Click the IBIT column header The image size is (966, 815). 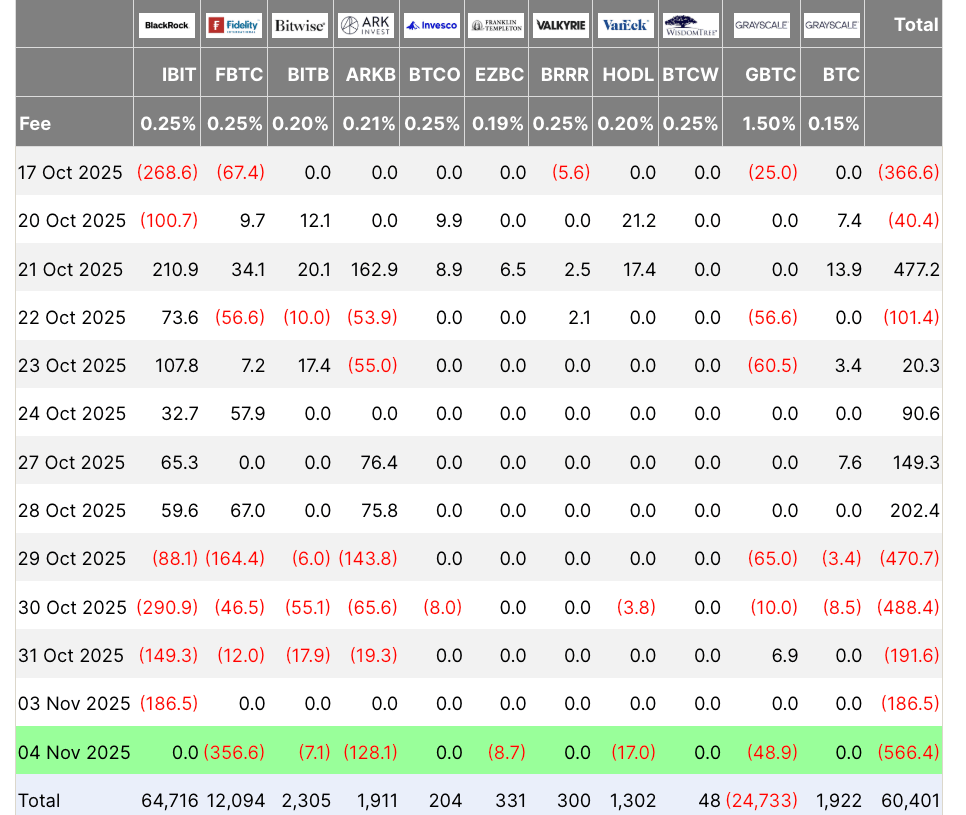click(x=179, y=74)
